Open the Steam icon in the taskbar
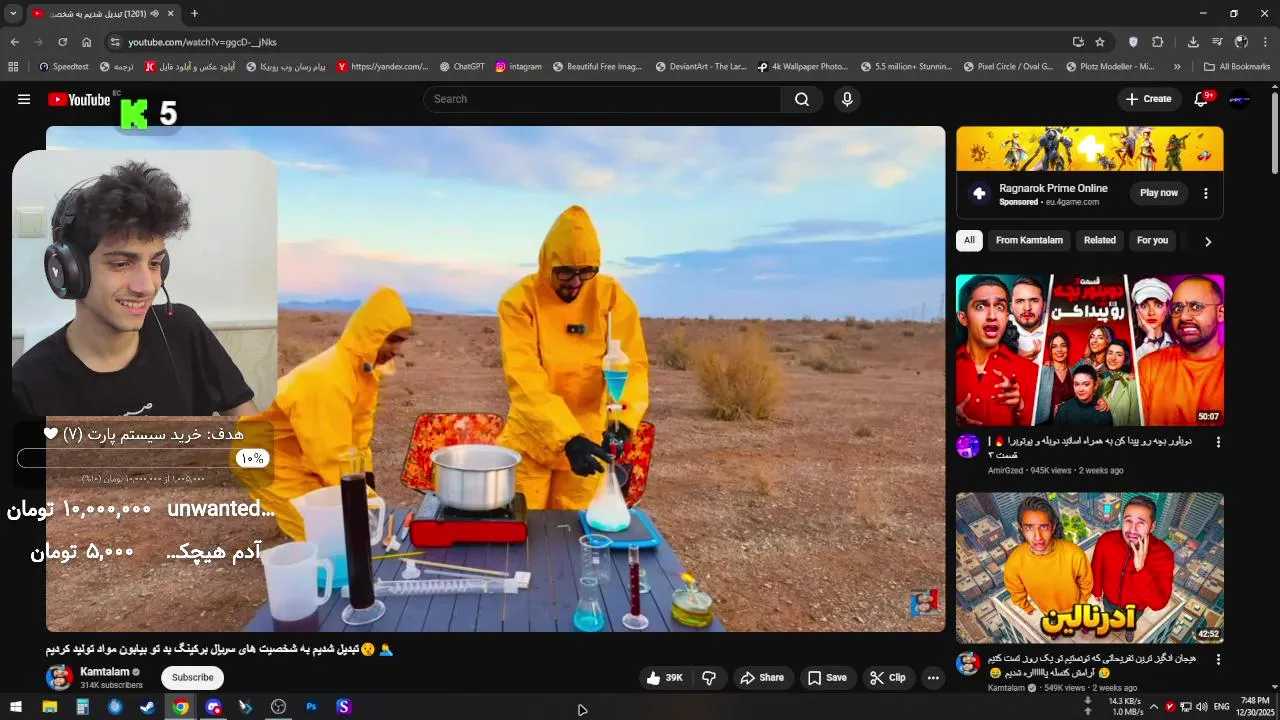 [x=147, y=707]
